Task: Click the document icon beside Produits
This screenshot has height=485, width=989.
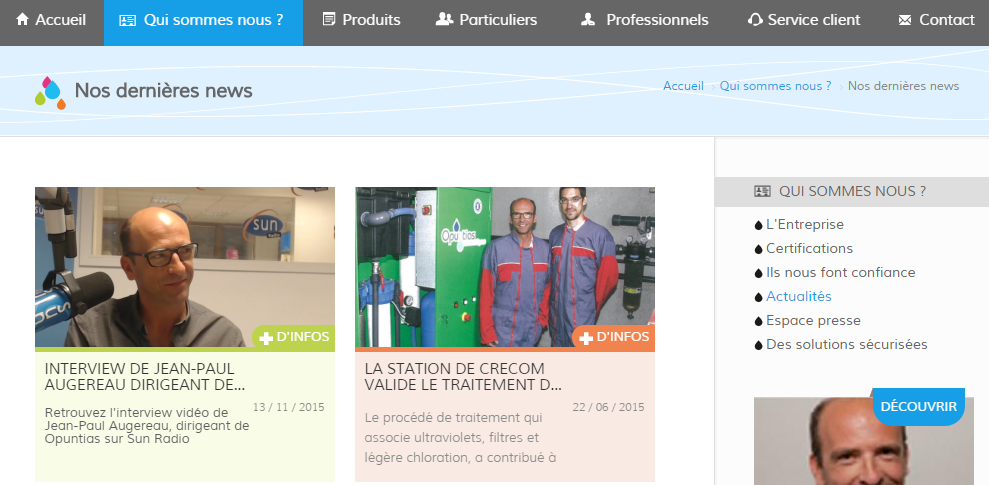Action: click(x=329, y=20)
